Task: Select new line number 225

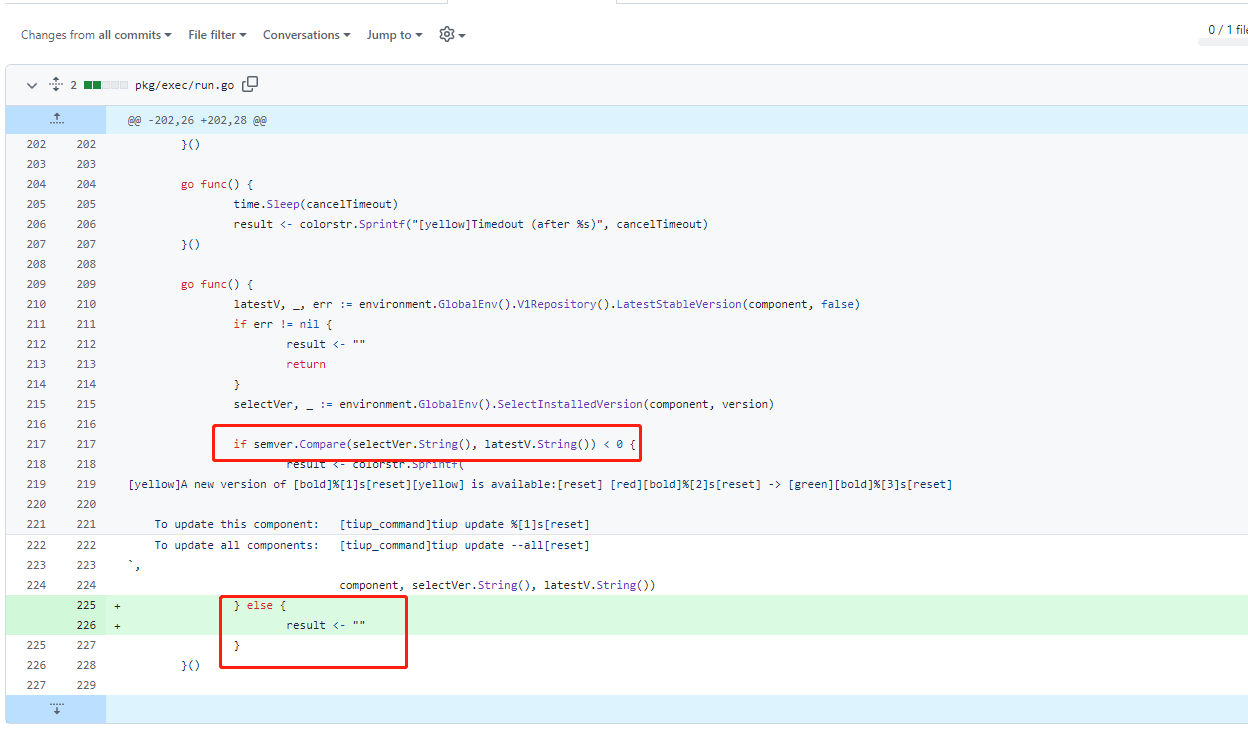Action: (86, 605)
